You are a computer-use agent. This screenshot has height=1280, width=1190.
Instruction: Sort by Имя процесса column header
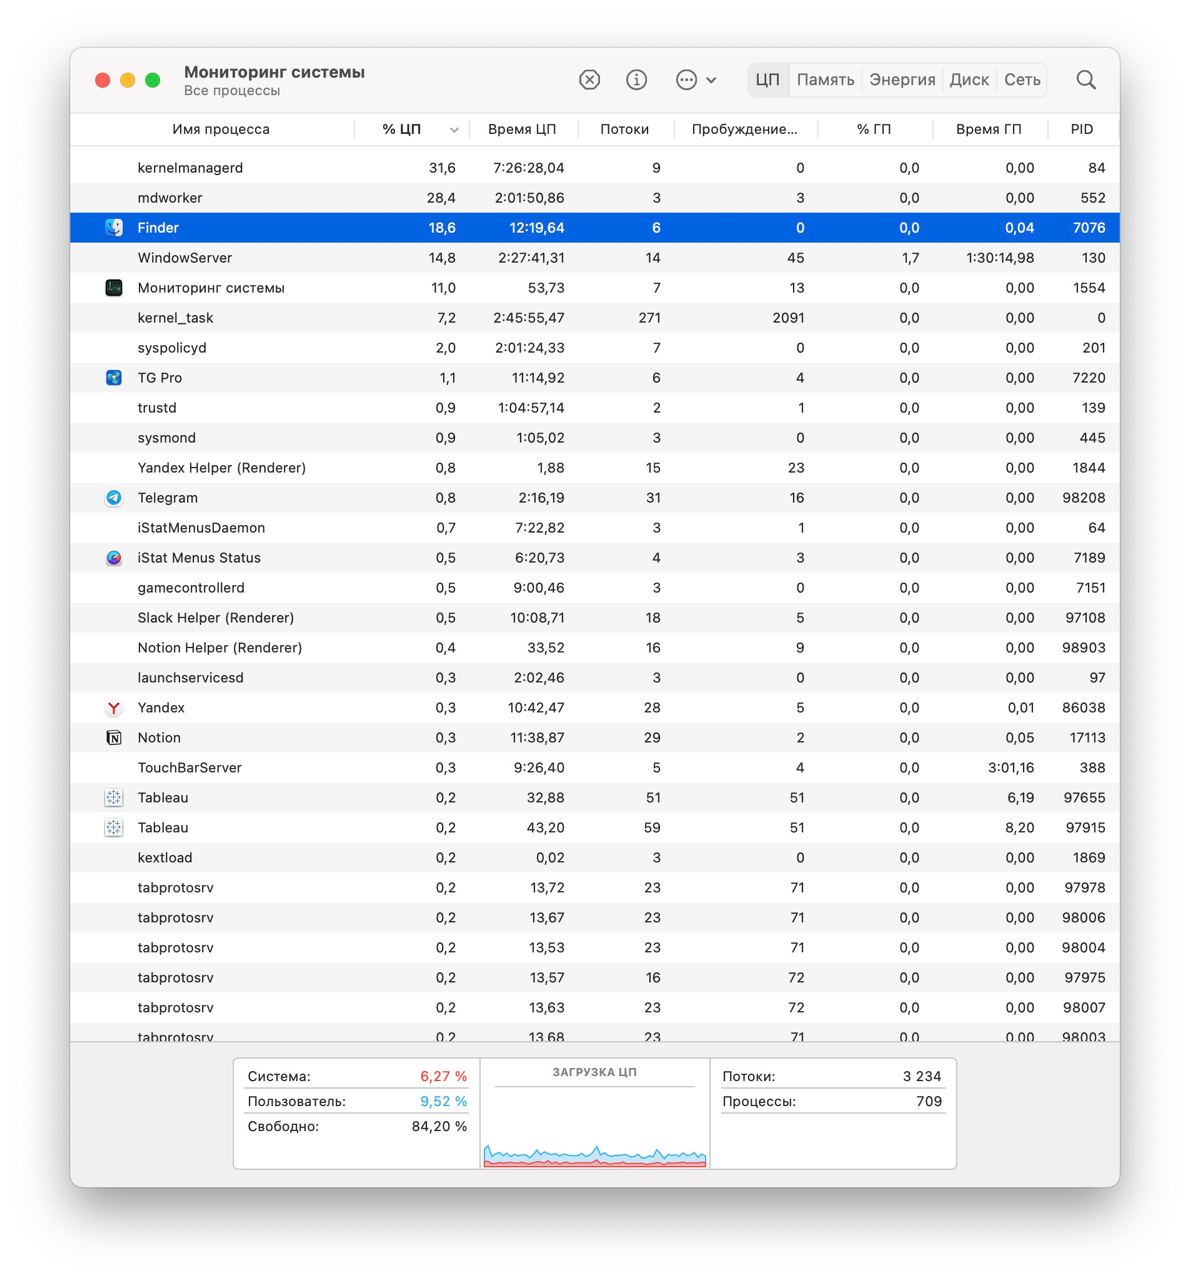point(221,129)
